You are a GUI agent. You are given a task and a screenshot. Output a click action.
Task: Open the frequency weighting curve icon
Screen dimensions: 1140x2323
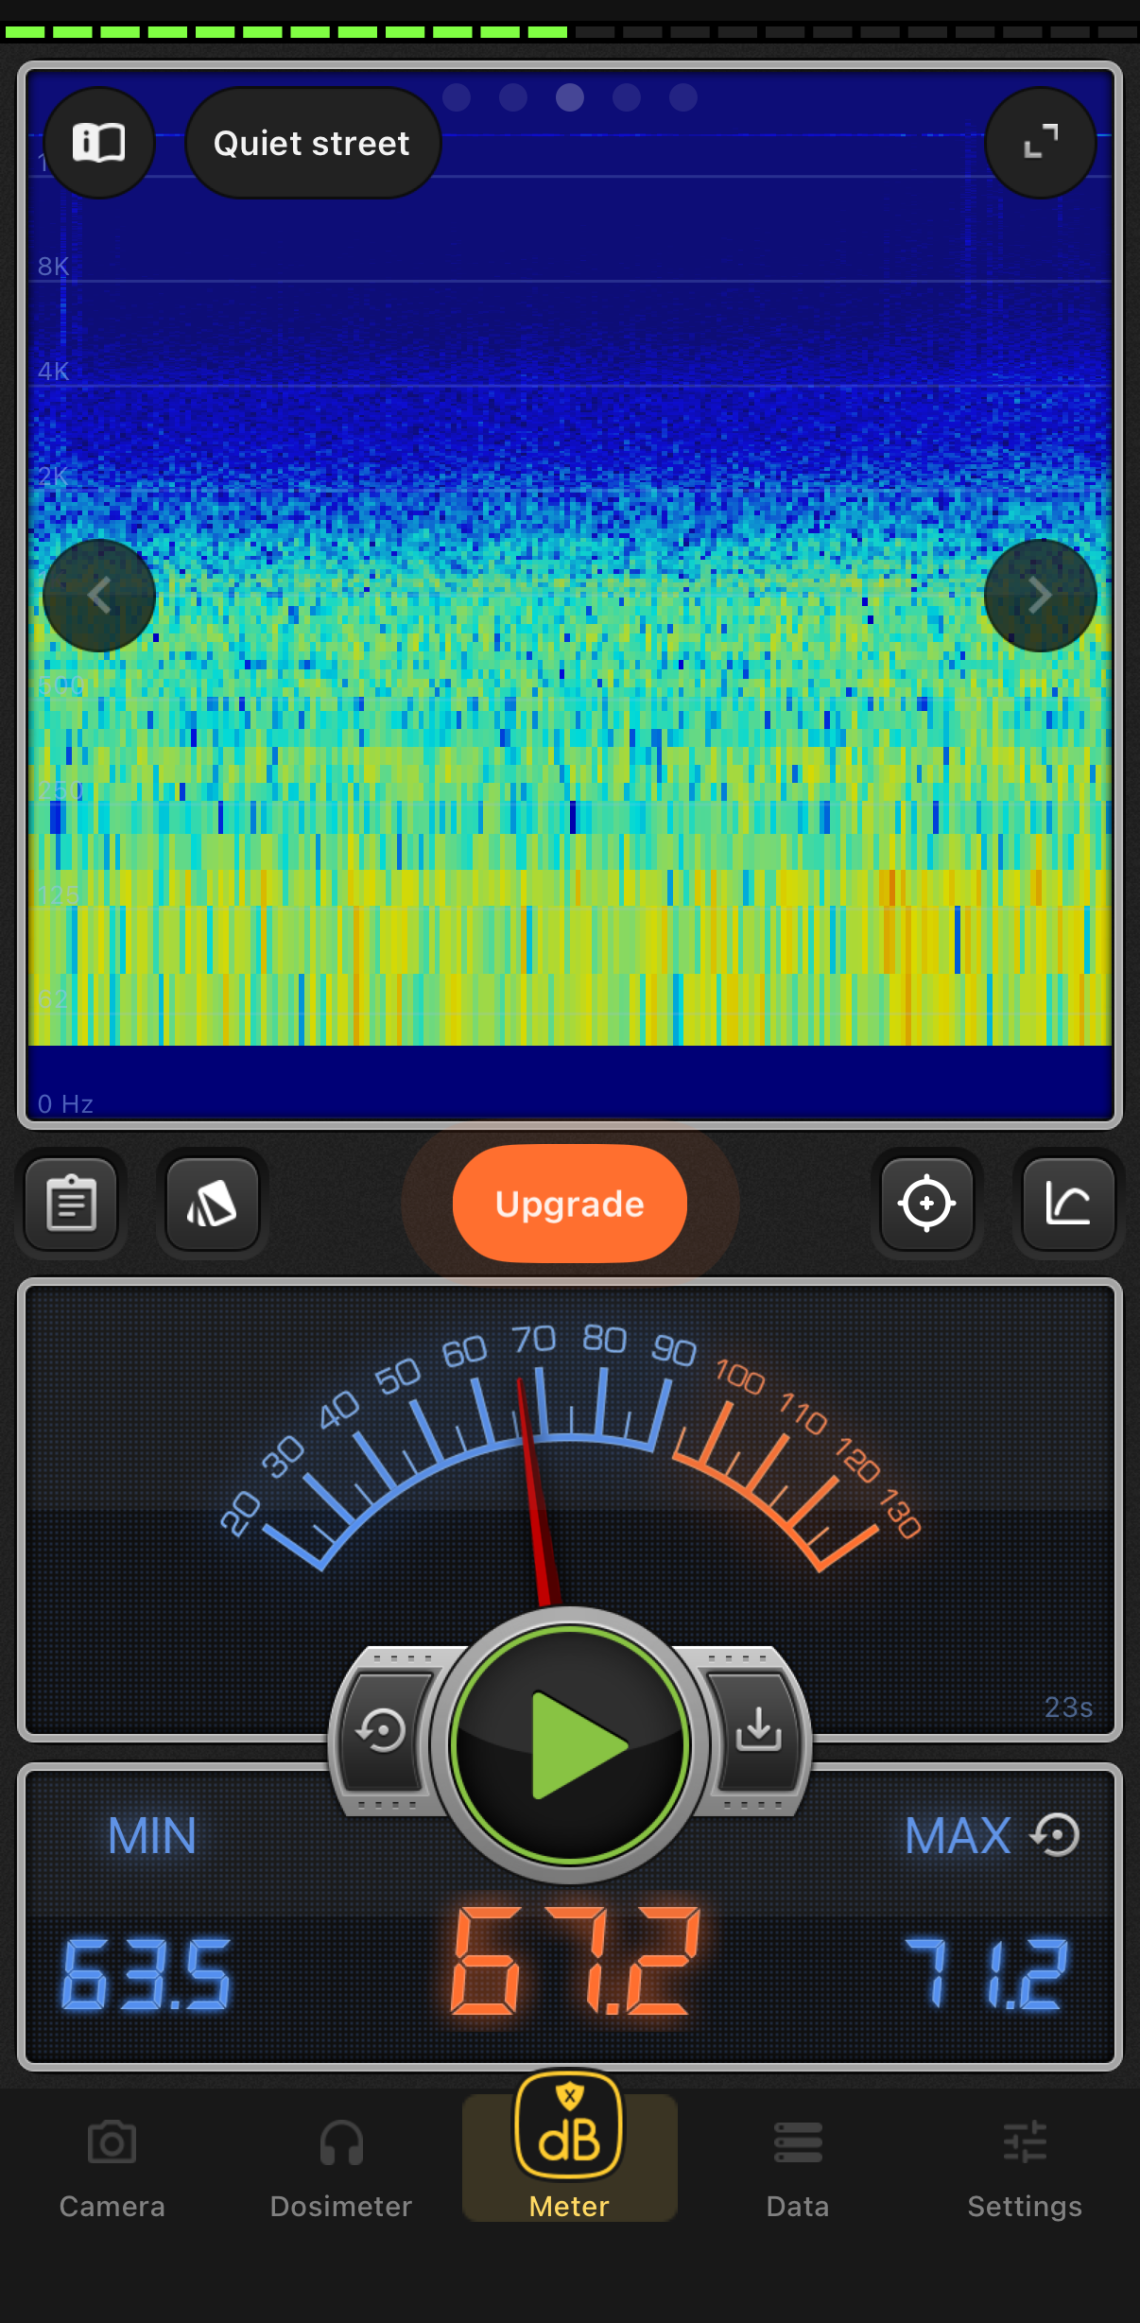tap(1068, 1203)
